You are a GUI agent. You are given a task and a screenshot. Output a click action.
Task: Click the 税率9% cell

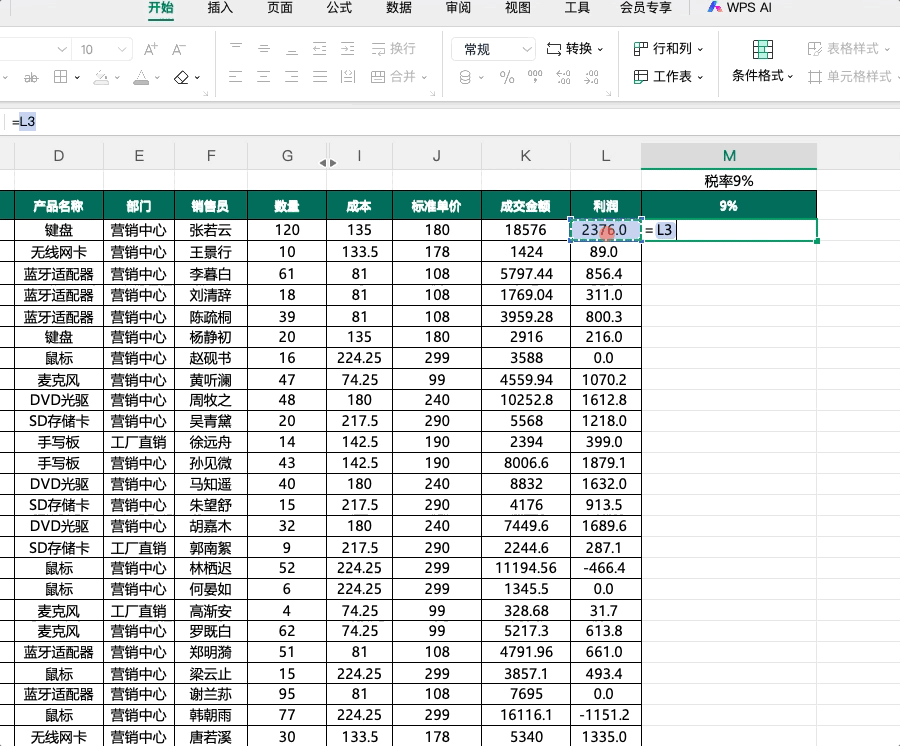[x=729, y=181]
